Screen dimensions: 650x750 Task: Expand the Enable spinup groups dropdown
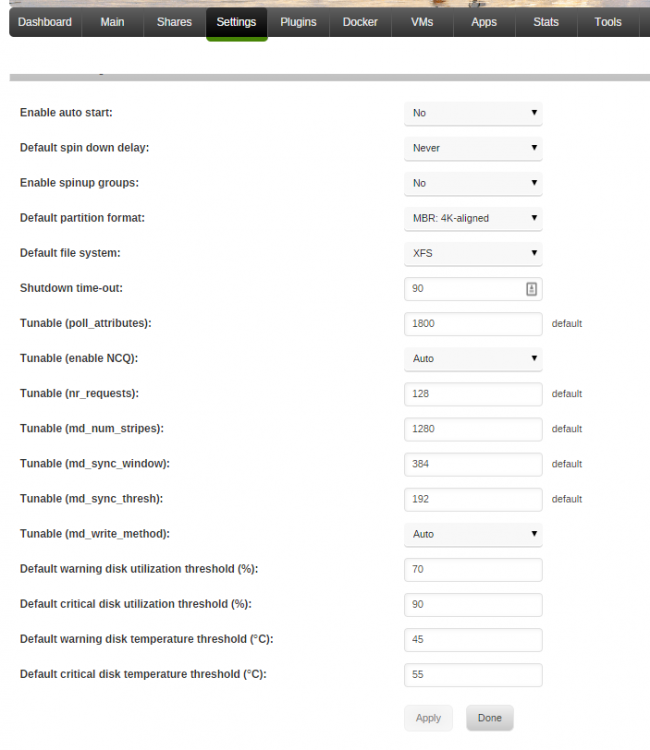point(473,183)
